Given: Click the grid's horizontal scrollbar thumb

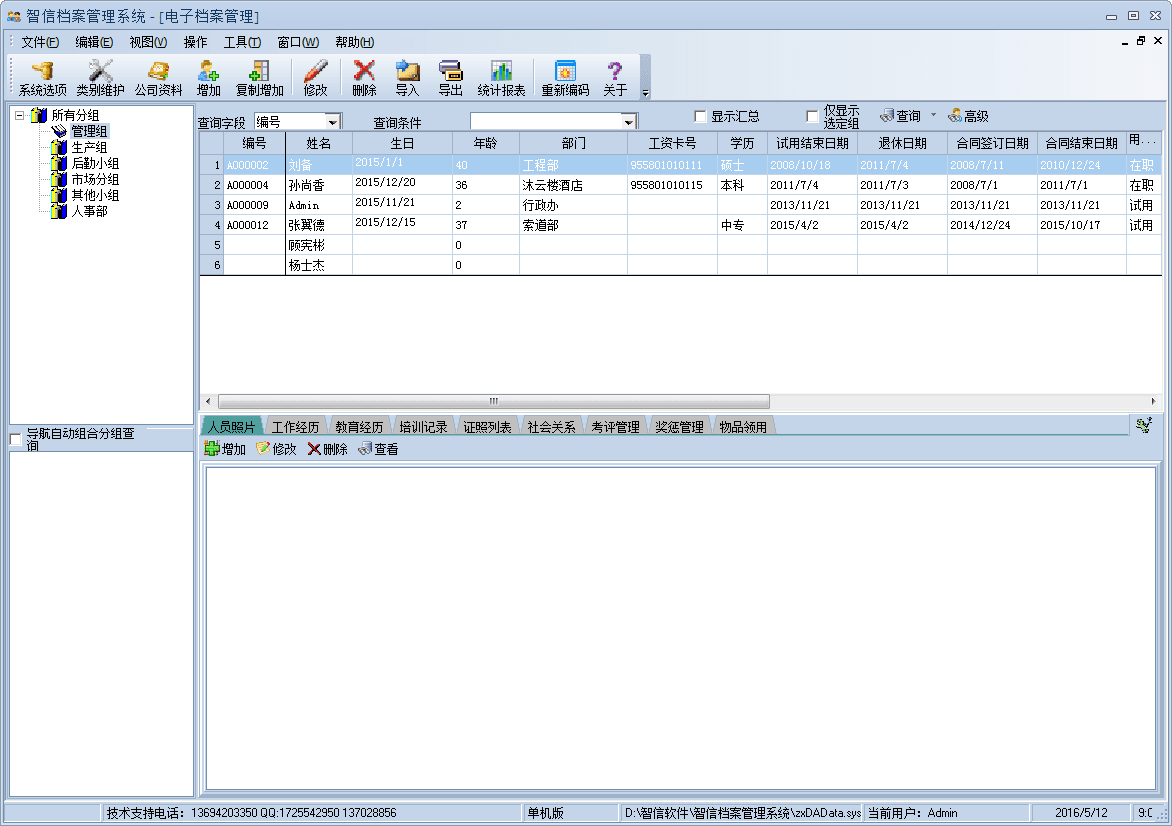Looking at the screenshot, I should 493,401.
